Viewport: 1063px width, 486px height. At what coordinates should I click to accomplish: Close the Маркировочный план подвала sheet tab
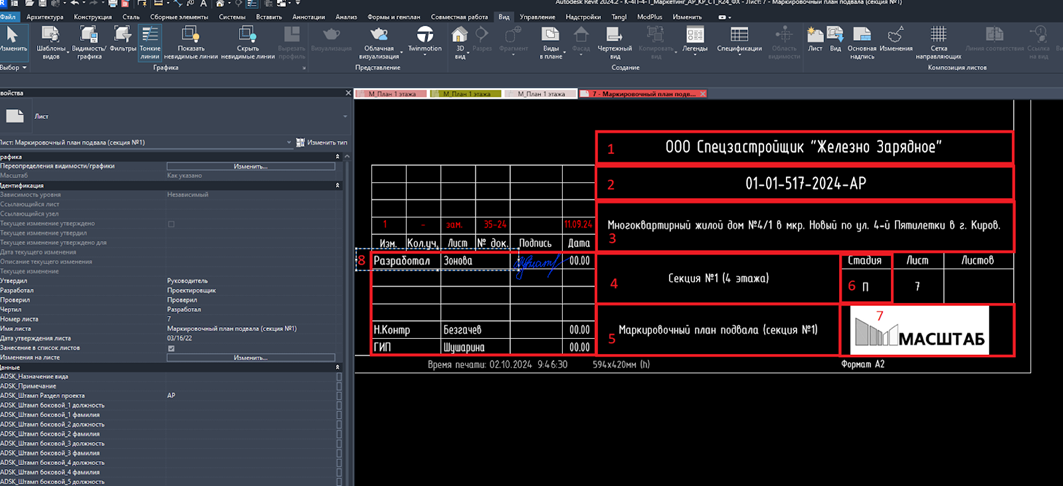coord(702,94)
